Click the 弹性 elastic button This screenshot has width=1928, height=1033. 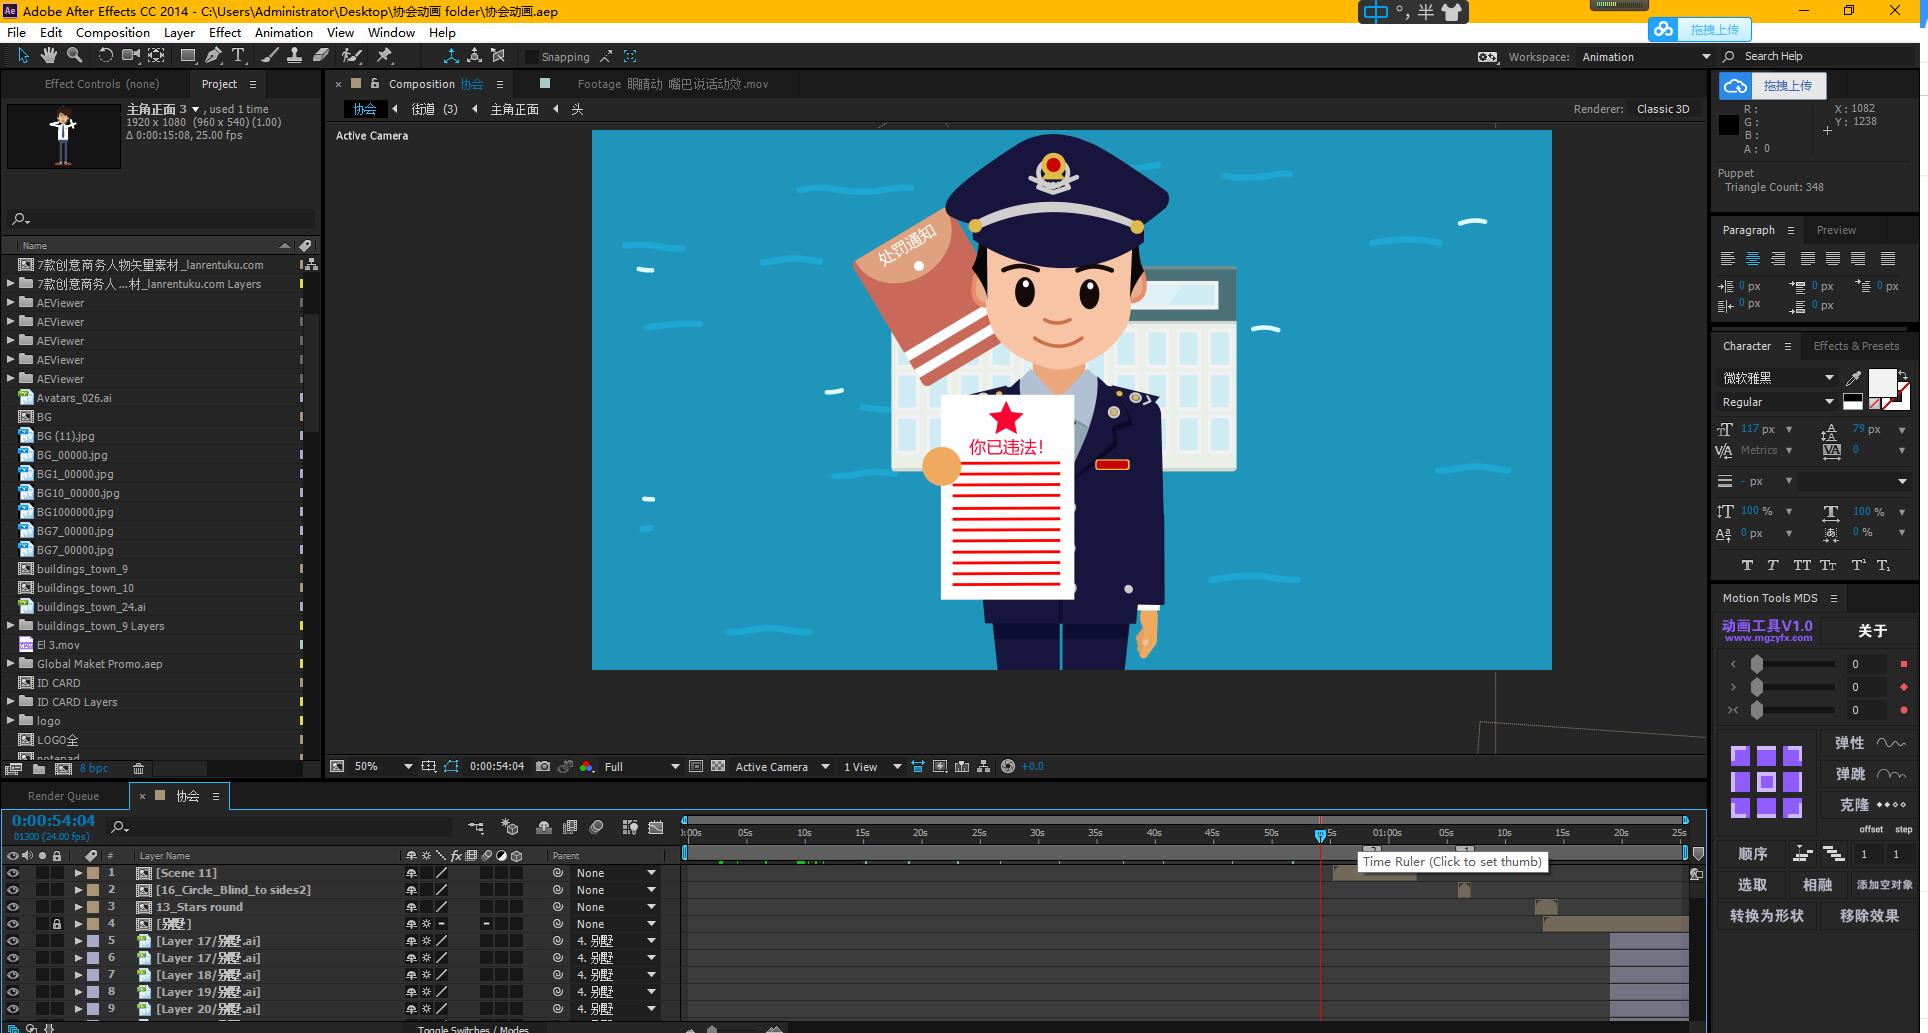(1870, 743)
